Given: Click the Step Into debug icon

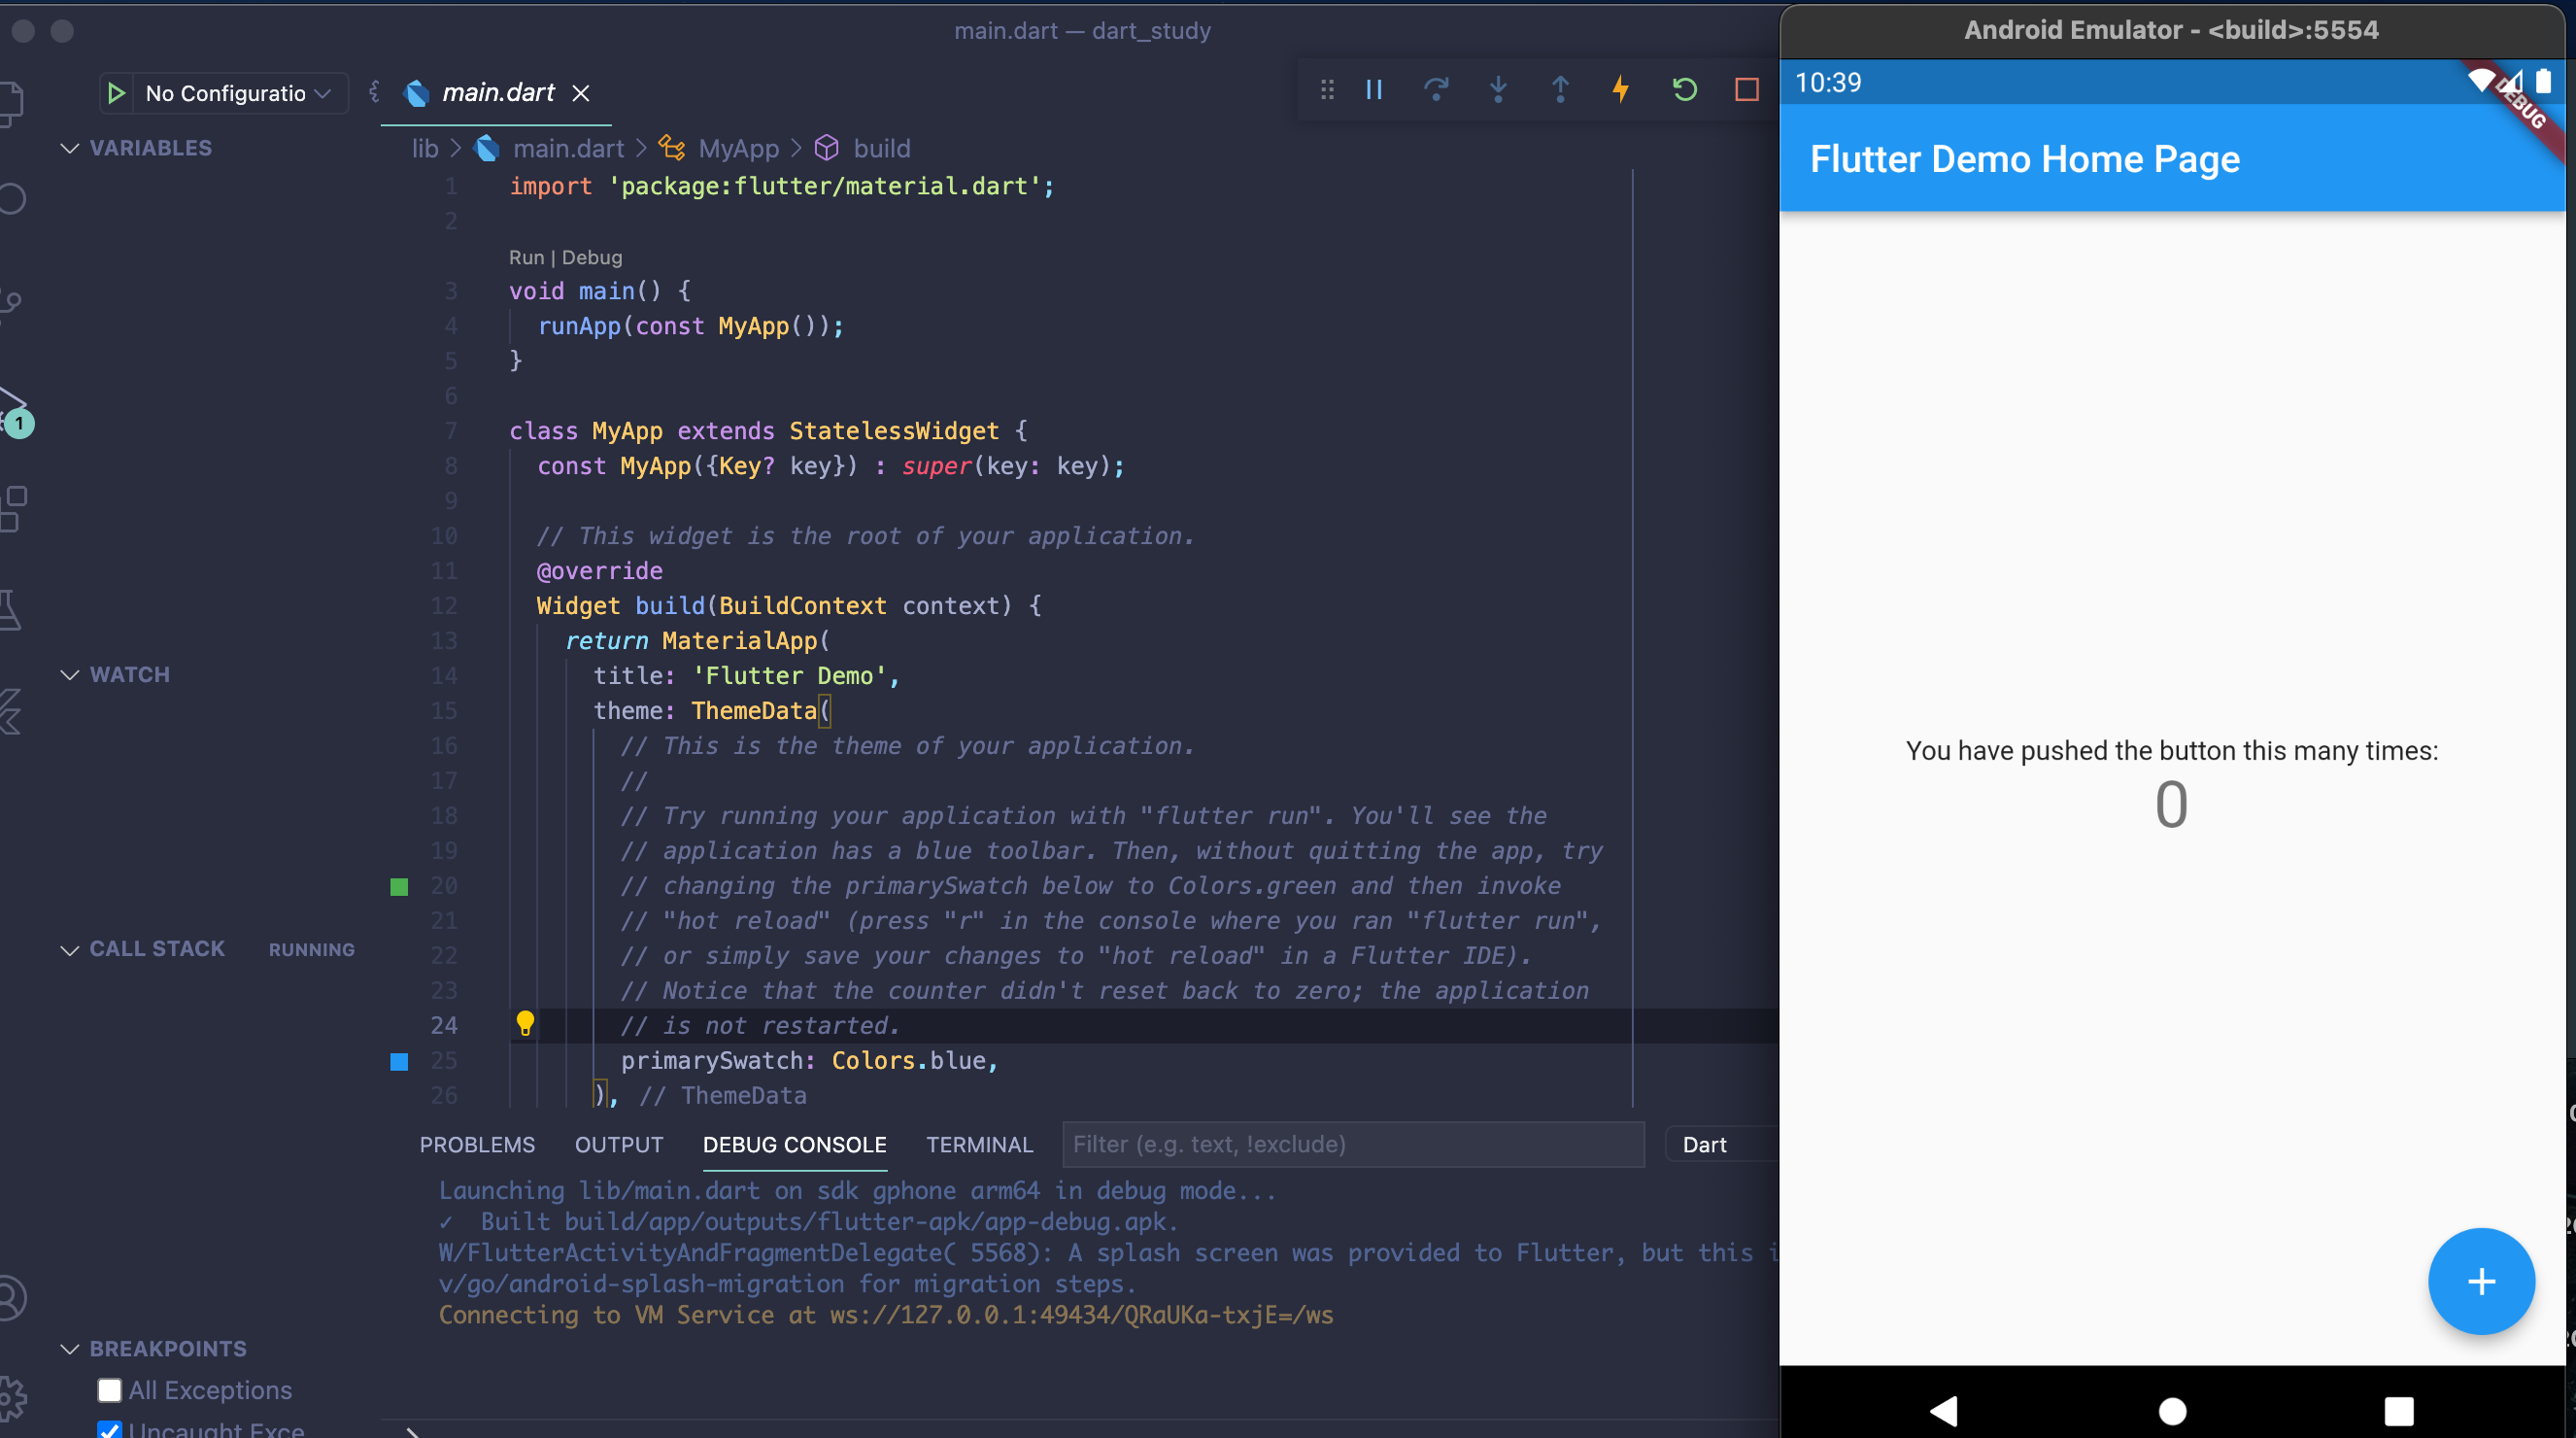Looking at the screenshot, I should 1498,90.
